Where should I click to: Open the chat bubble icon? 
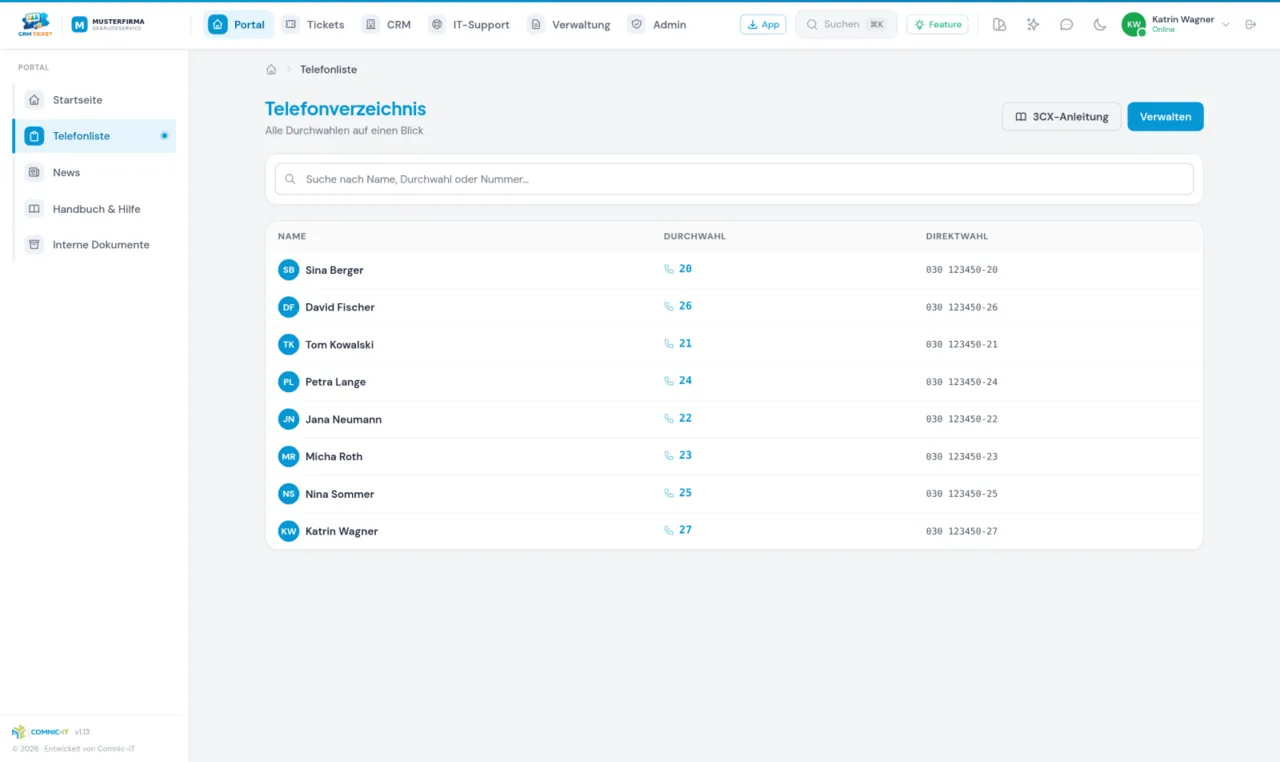(x=1066, y=24)
